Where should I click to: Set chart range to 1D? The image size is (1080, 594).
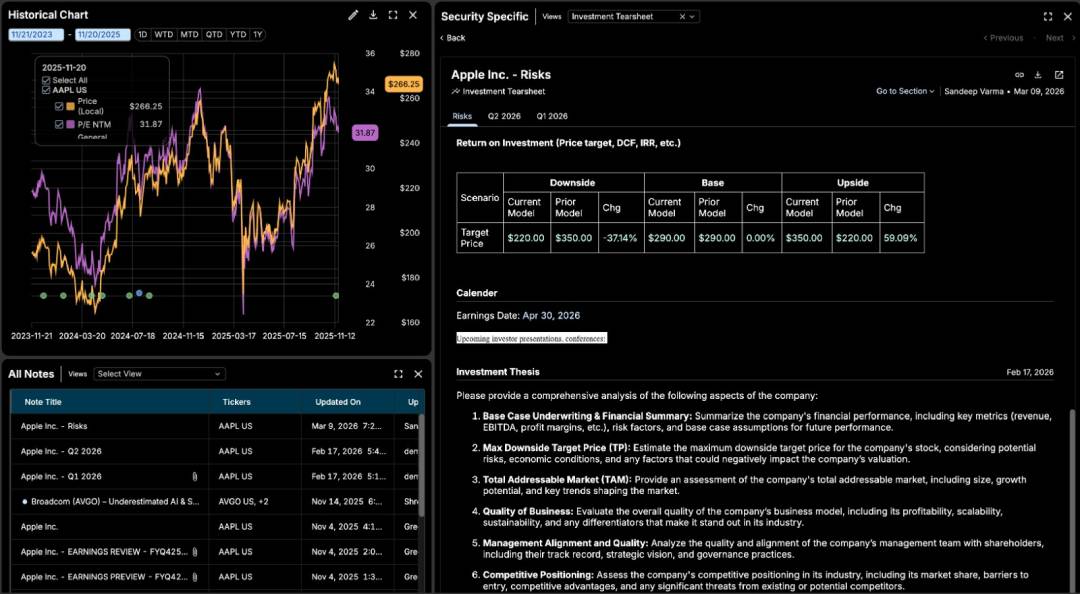[143, 34]
